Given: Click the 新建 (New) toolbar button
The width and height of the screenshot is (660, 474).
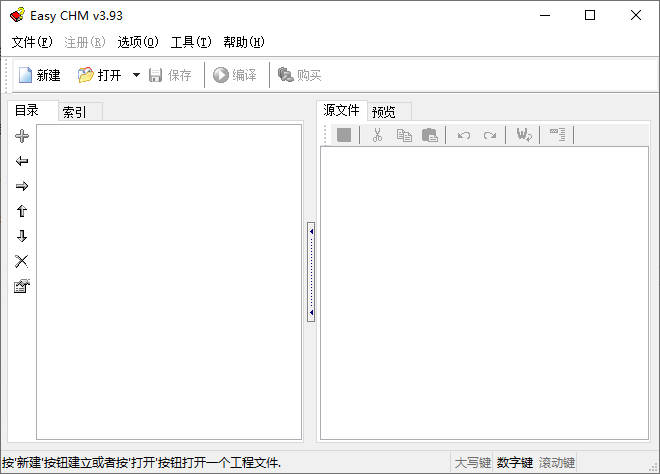Looking at the screenshot, I should point(40,76).
